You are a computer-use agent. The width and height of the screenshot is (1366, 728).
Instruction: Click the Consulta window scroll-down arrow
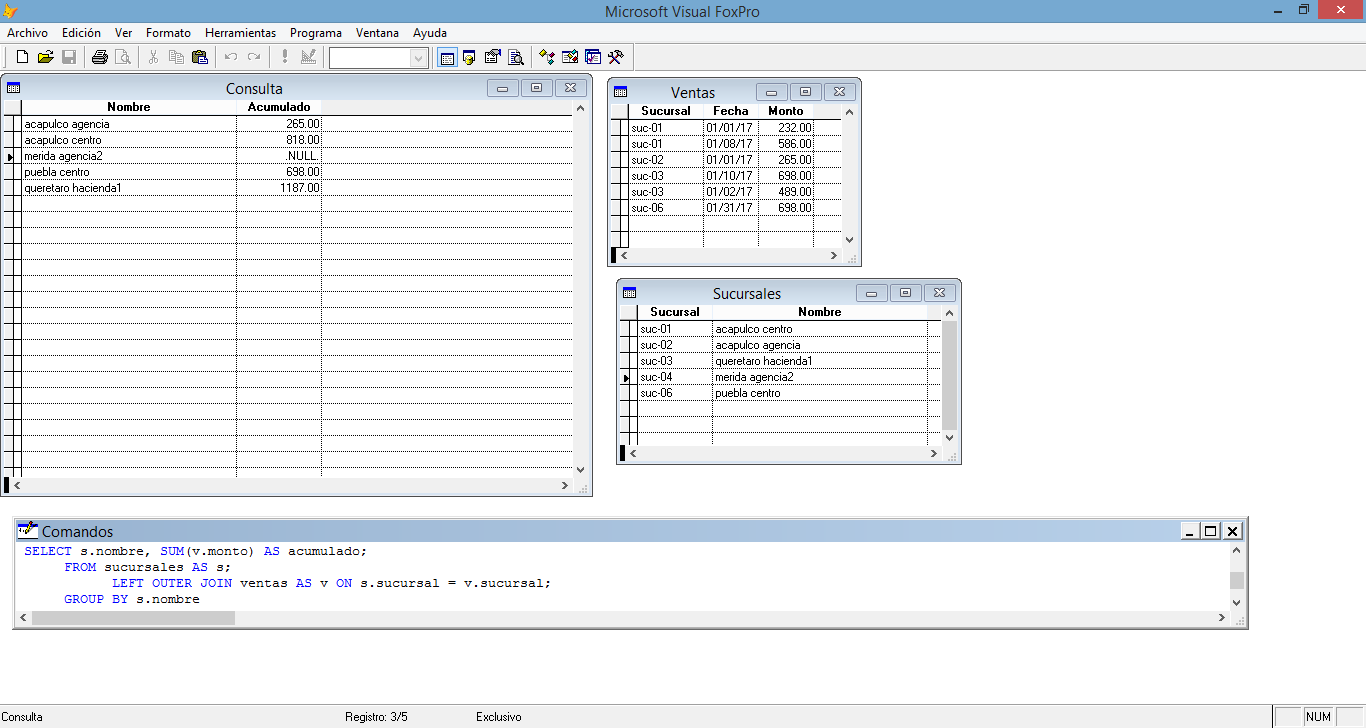(x=581, y=469)
